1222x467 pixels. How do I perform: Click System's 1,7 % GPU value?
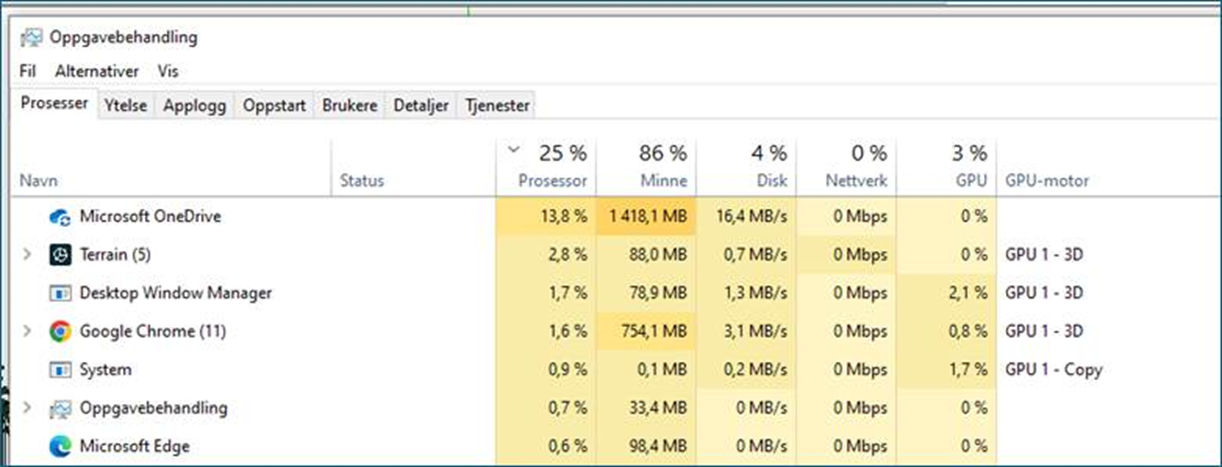[967, 370]
